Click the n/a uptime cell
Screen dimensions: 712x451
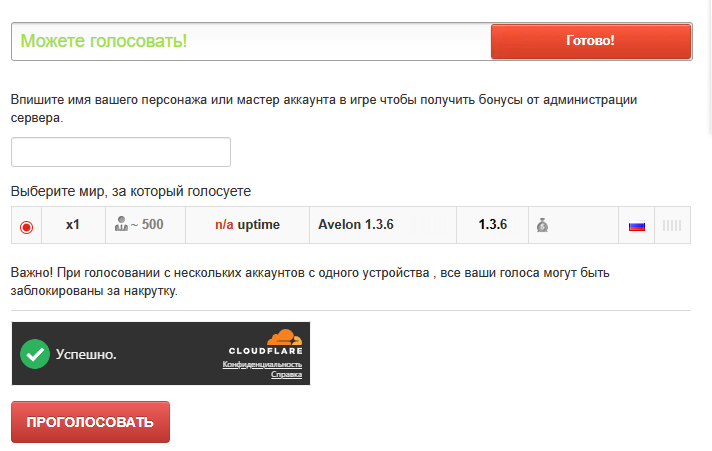click(x=247, y=225)
